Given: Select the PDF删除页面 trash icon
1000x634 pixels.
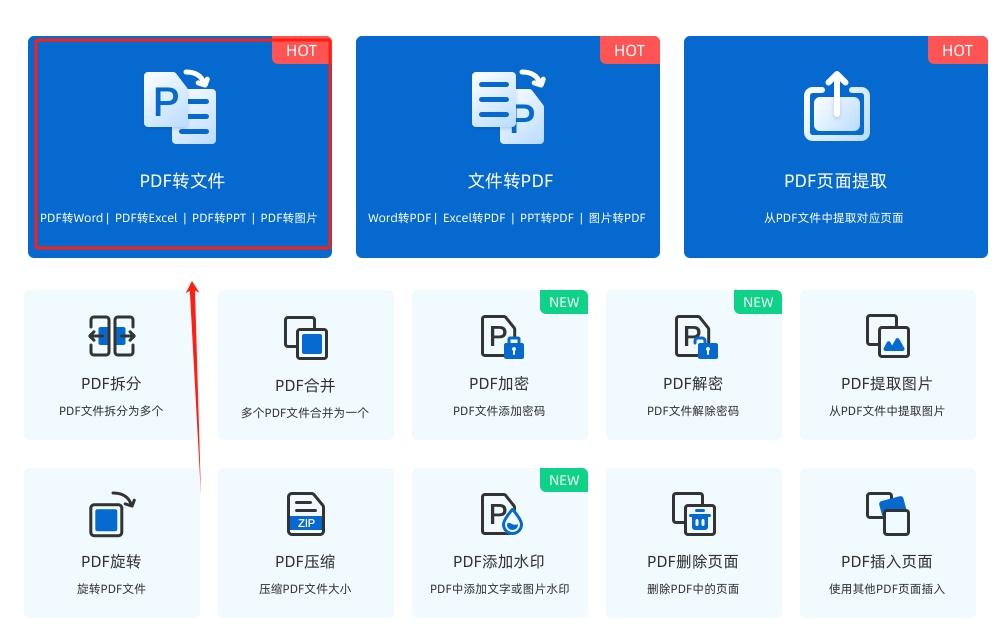Looking at the screenshot, I should pyautogui.click(x=693, y=515).
